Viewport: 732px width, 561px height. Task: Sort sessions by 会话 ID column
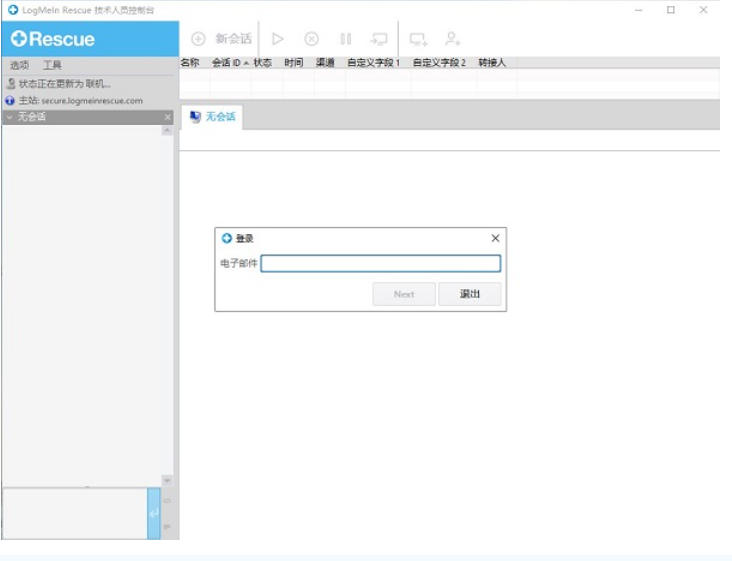[x=229, y=62]
